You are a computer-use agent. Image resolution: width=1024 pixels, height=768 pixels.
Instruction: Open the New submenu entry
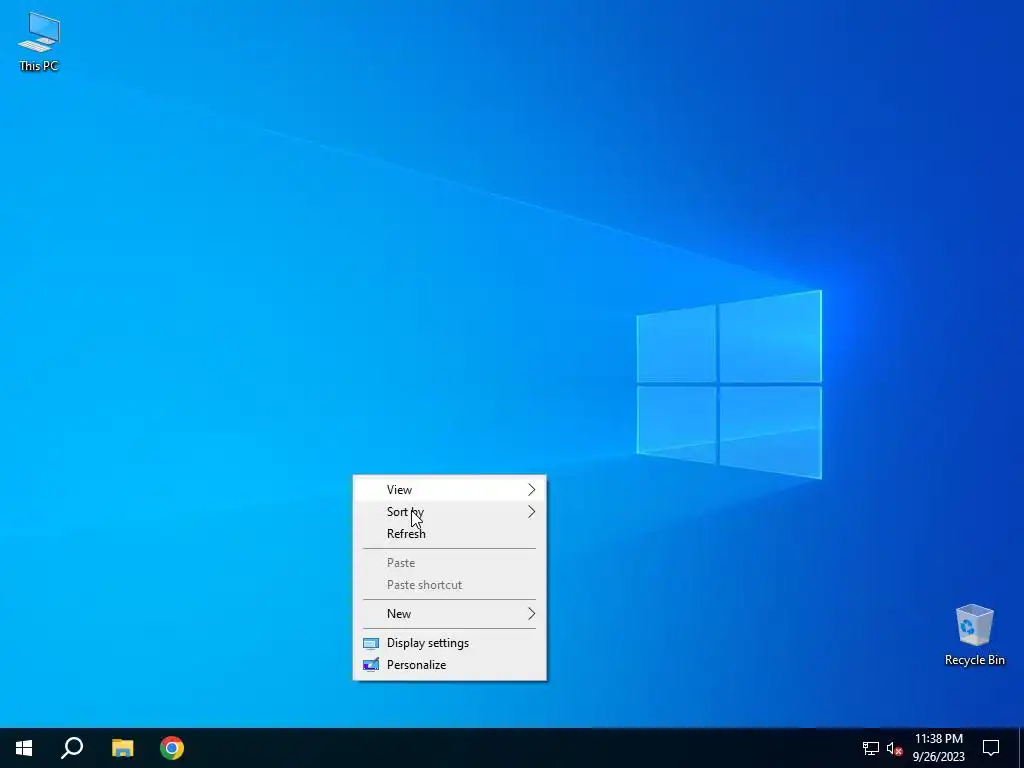pyautogui.click(x=449, y=614)
